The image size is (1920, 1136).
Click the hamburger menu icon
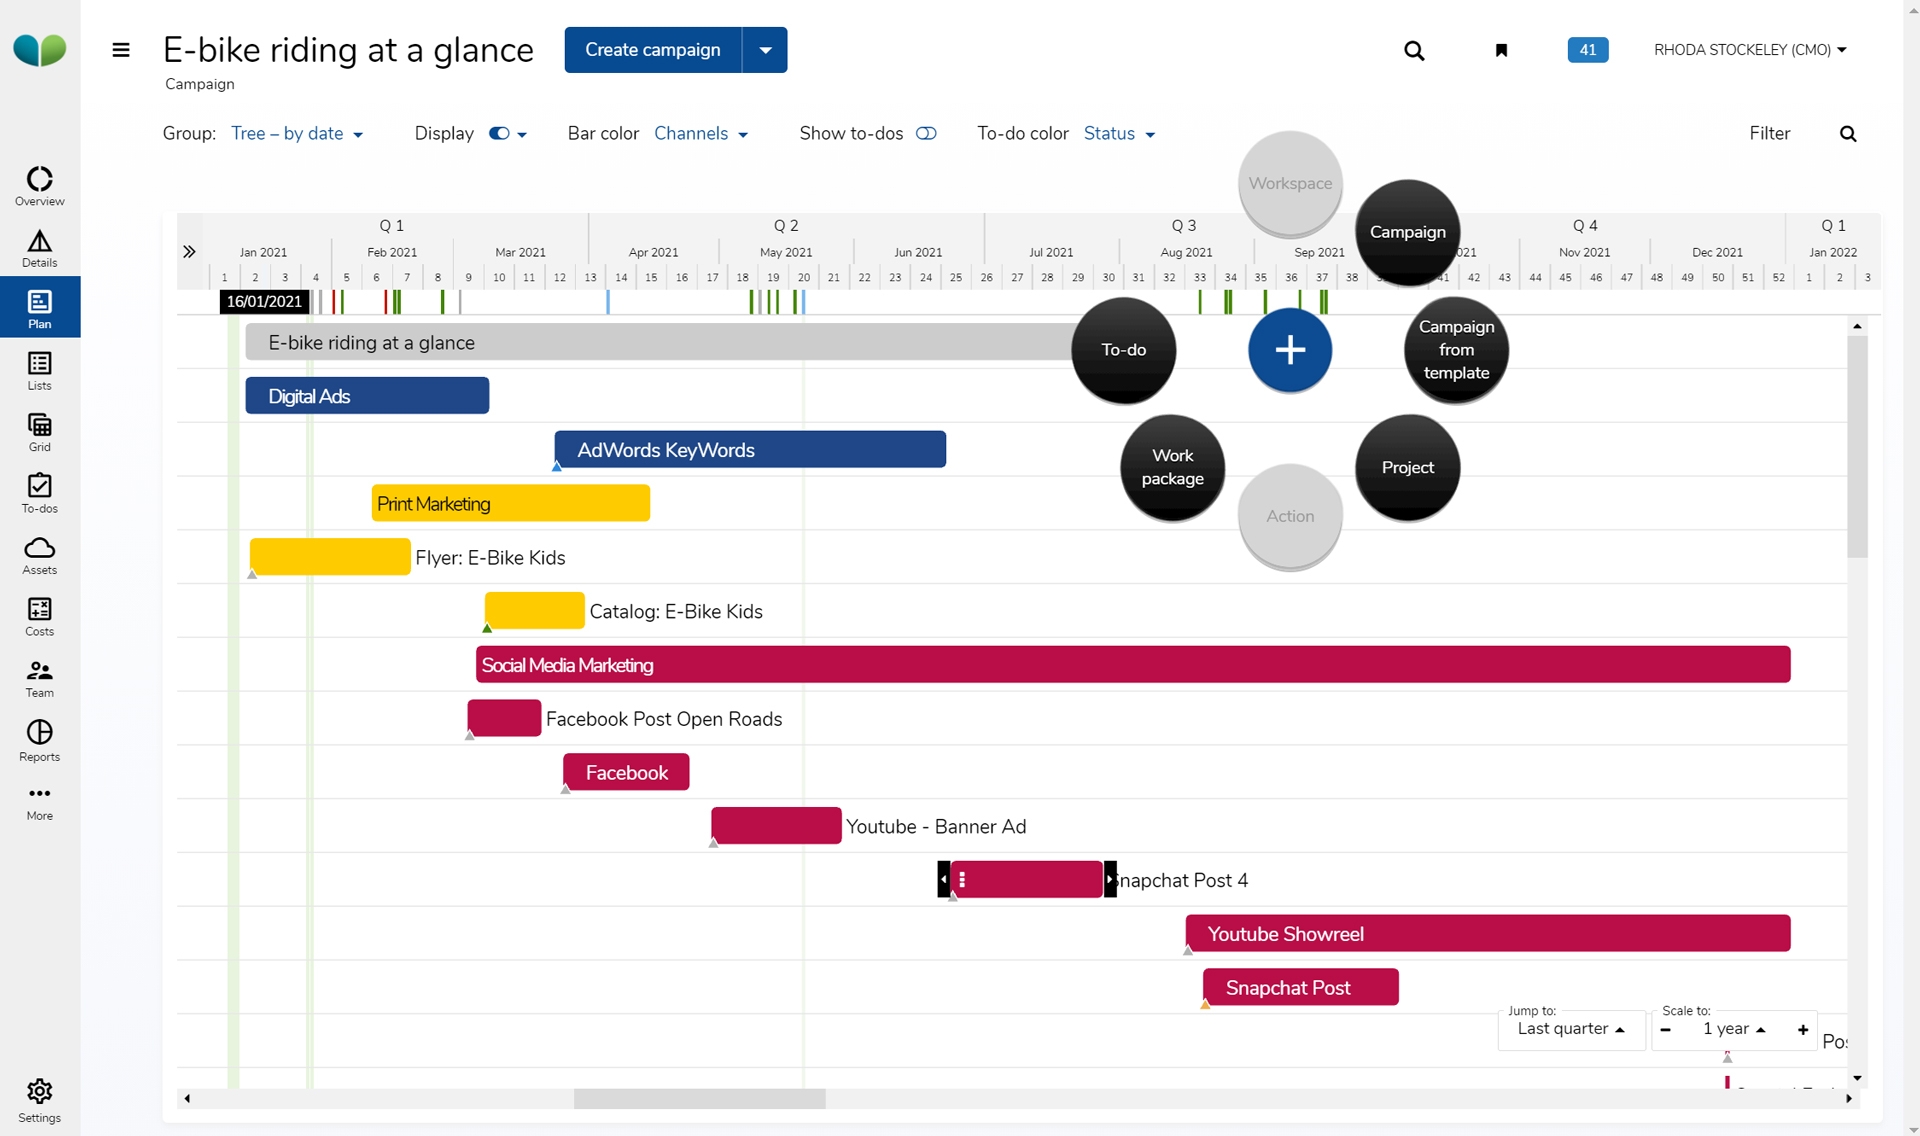pos(121,50)
